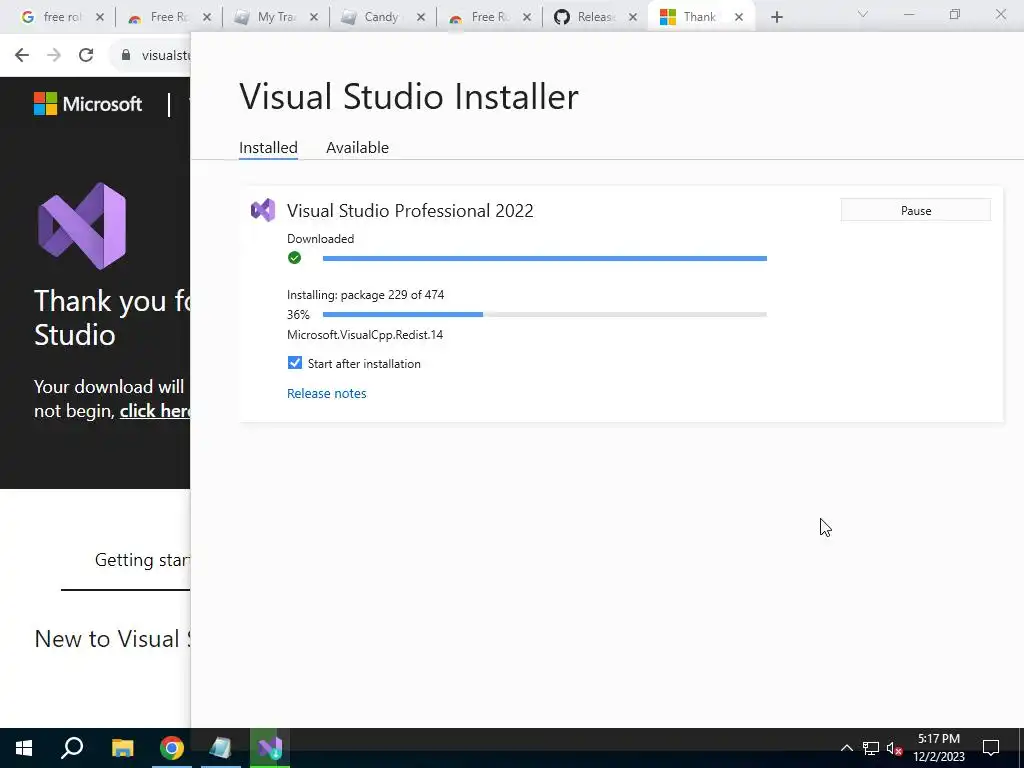
Task: Close the Thank you Microsoft tab
Action: (x=739, y=18)
